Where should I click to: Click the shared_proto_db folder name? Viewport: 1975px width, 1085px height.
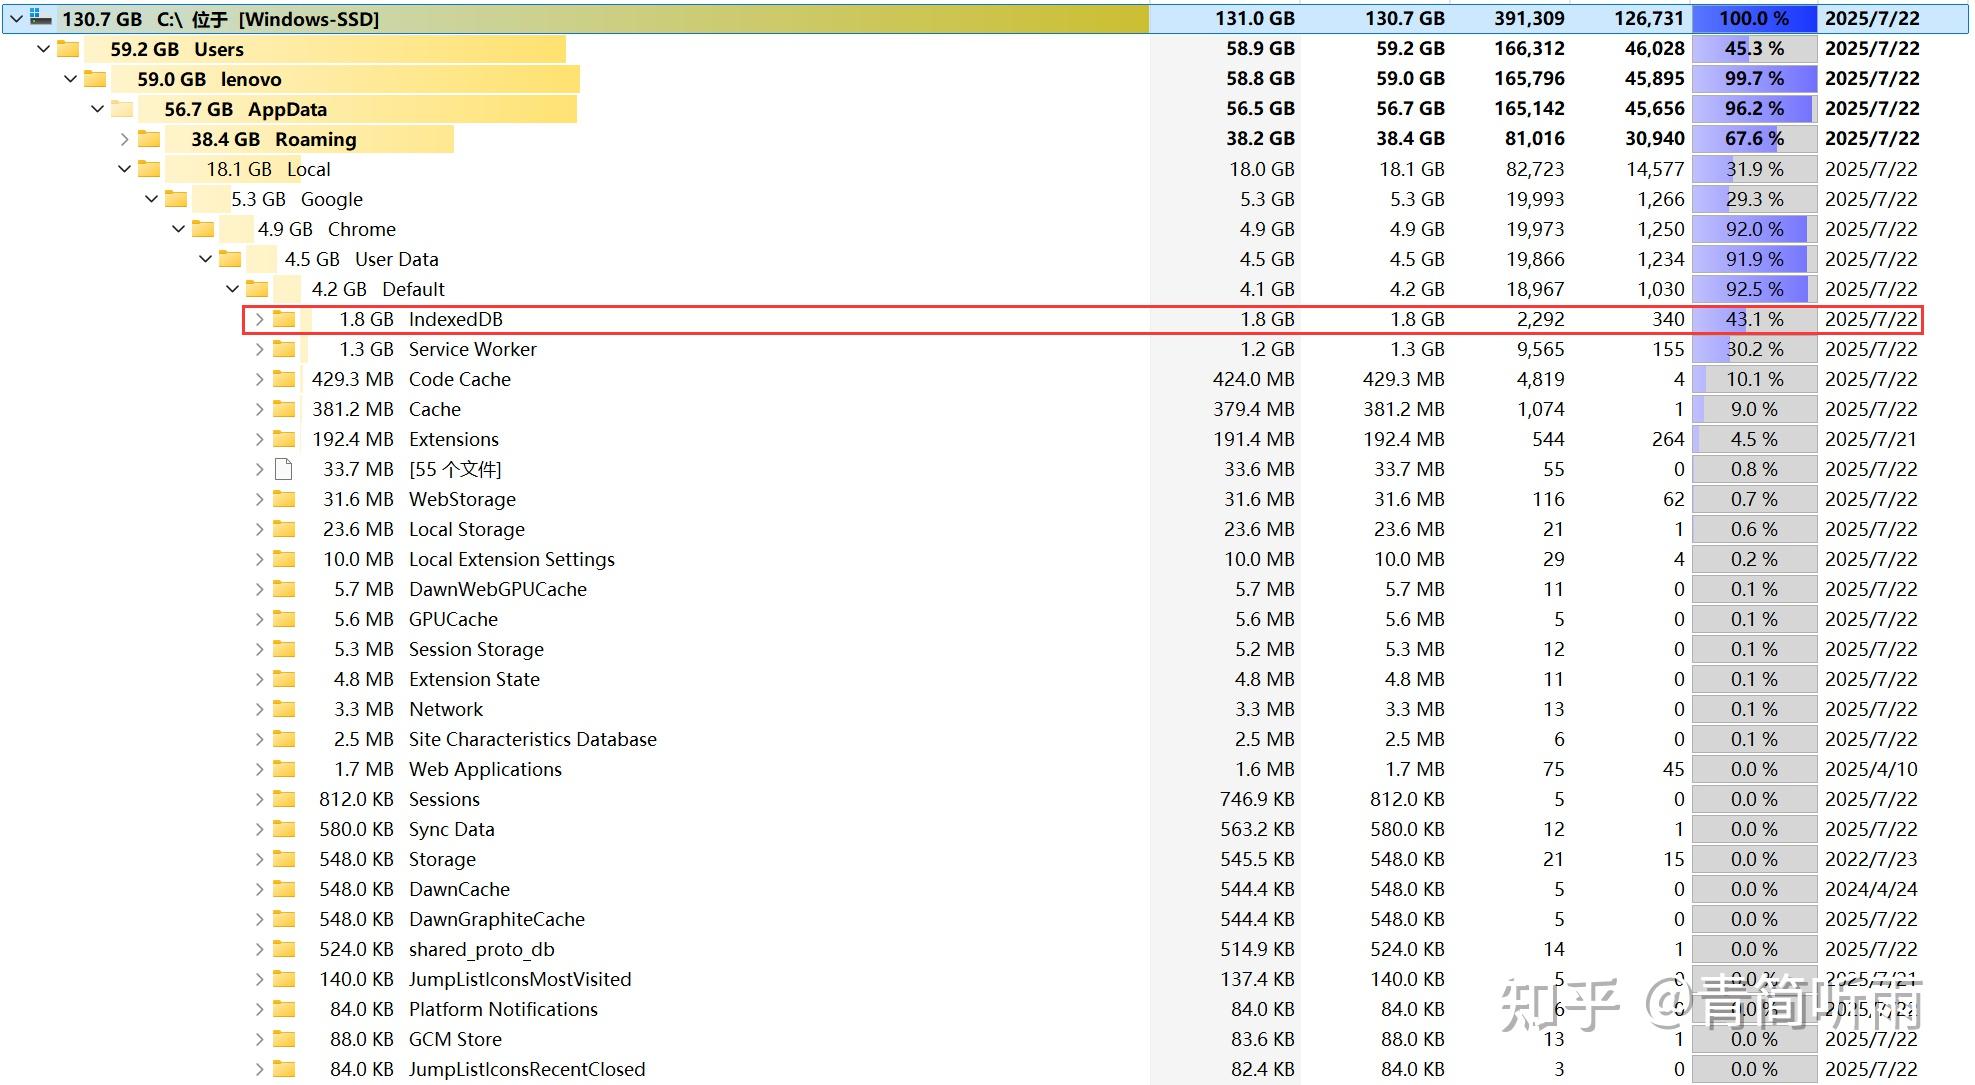tap(481, 949)
